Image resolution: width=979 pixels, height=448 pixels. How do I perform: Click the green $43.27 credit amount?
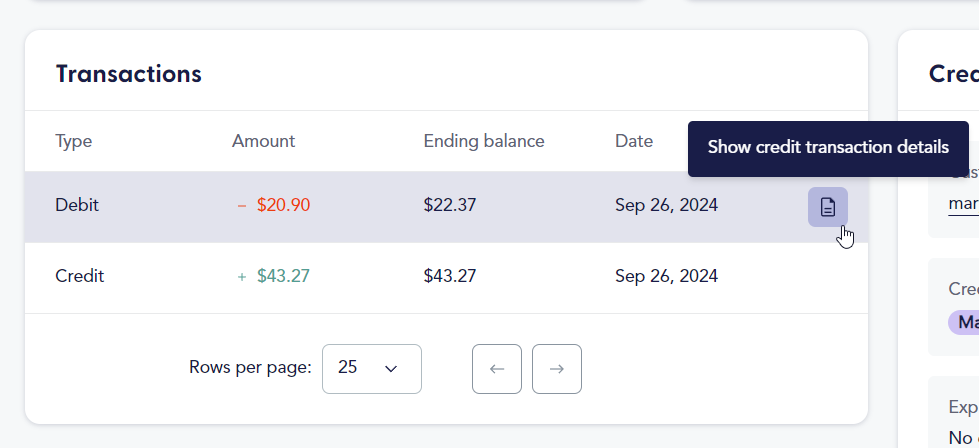(x=283, y=276)
